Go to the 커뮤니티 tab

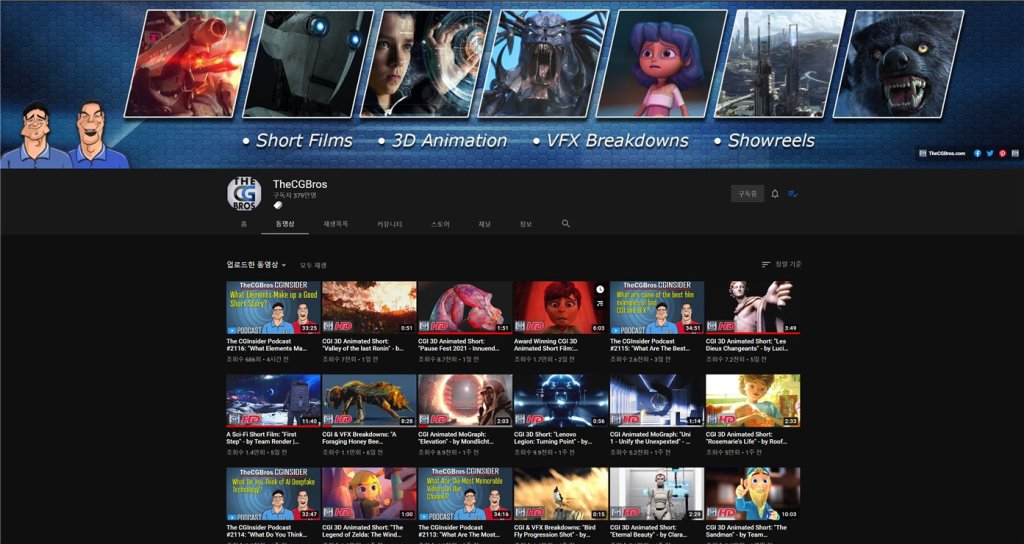click(x=389, y=224)
